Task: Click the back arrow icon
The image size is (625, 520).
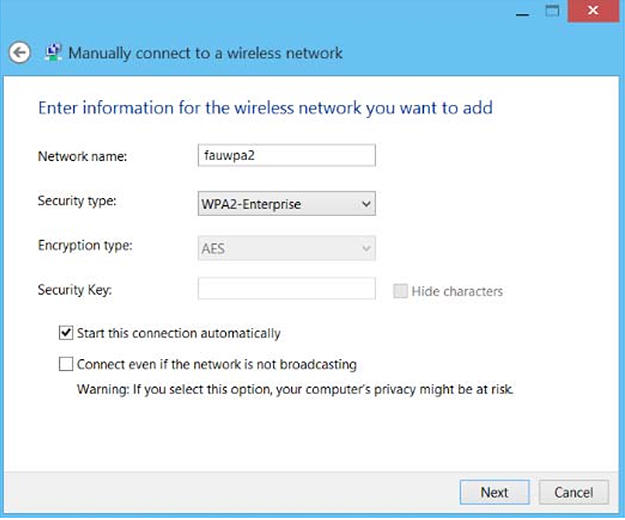Action: tap(19, 53)
